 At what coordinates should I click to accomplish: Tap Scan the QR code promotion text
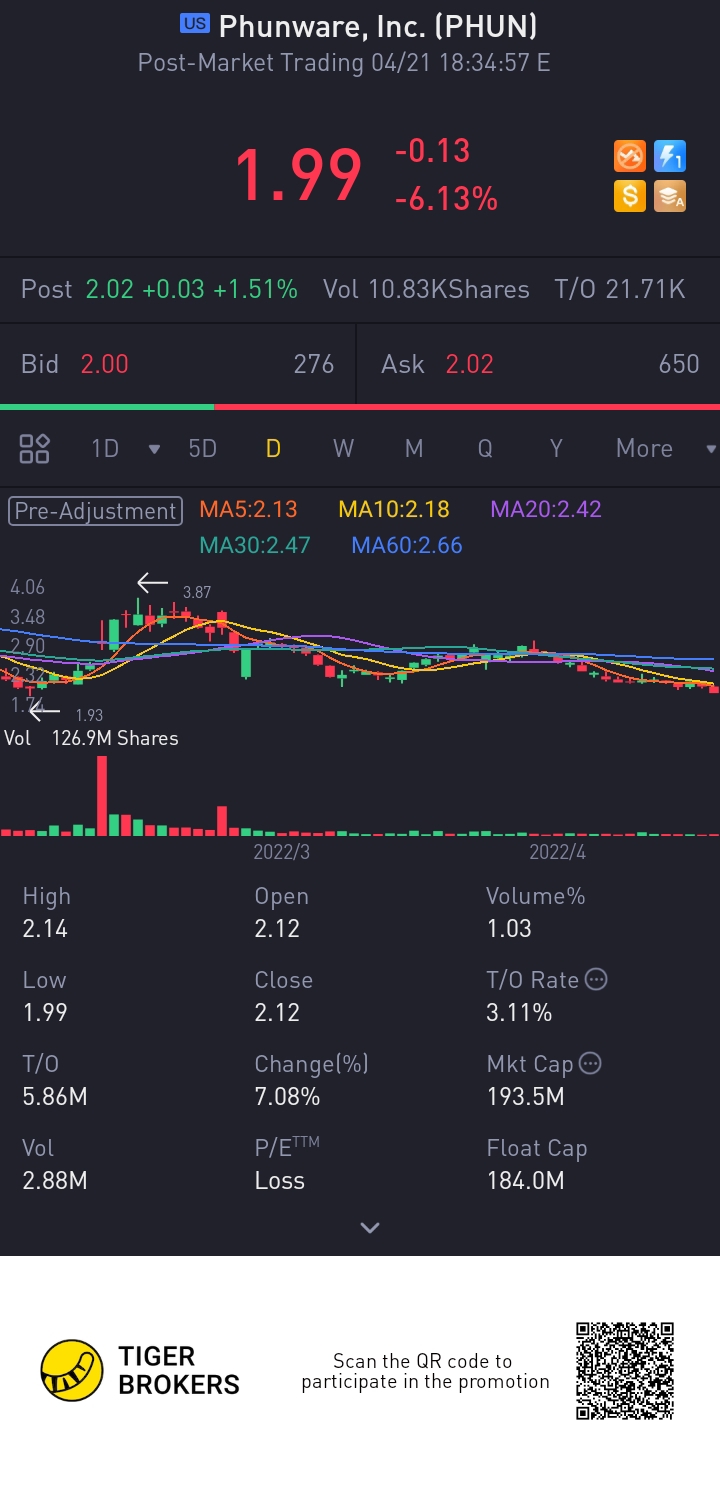tap(425, 1371)
